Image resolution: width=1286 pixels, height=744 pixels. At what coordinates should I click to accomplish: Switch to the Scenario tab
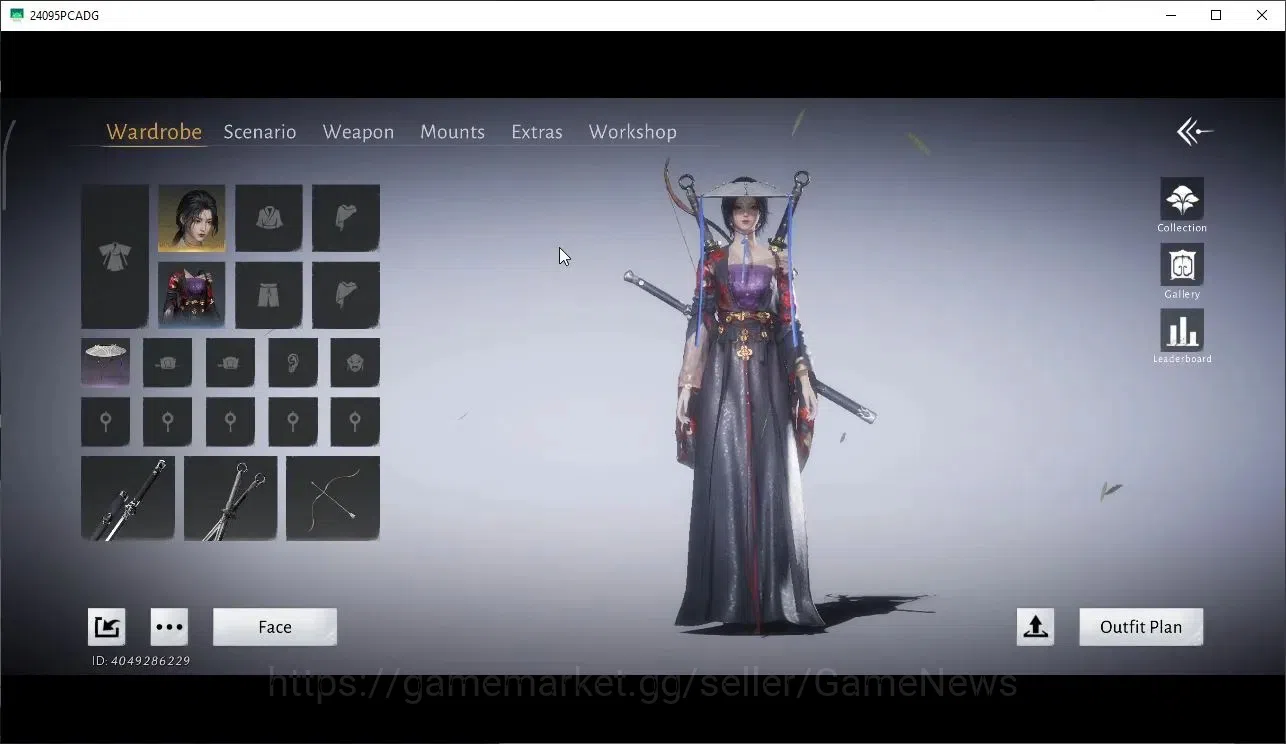click(x=260, y=132)
